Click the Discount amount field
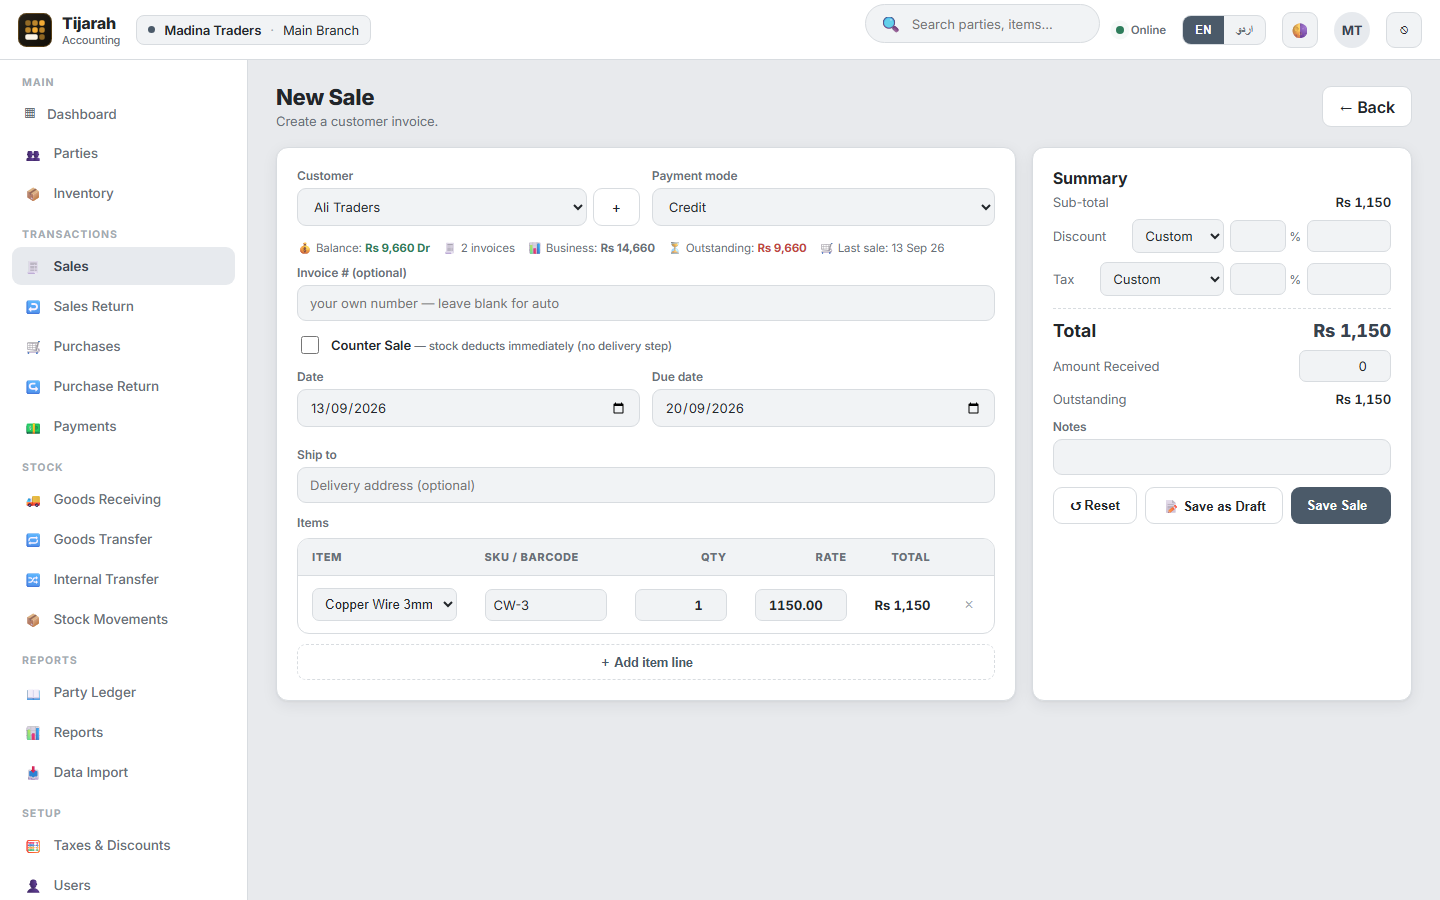1440x900 pixels. 1349,236
